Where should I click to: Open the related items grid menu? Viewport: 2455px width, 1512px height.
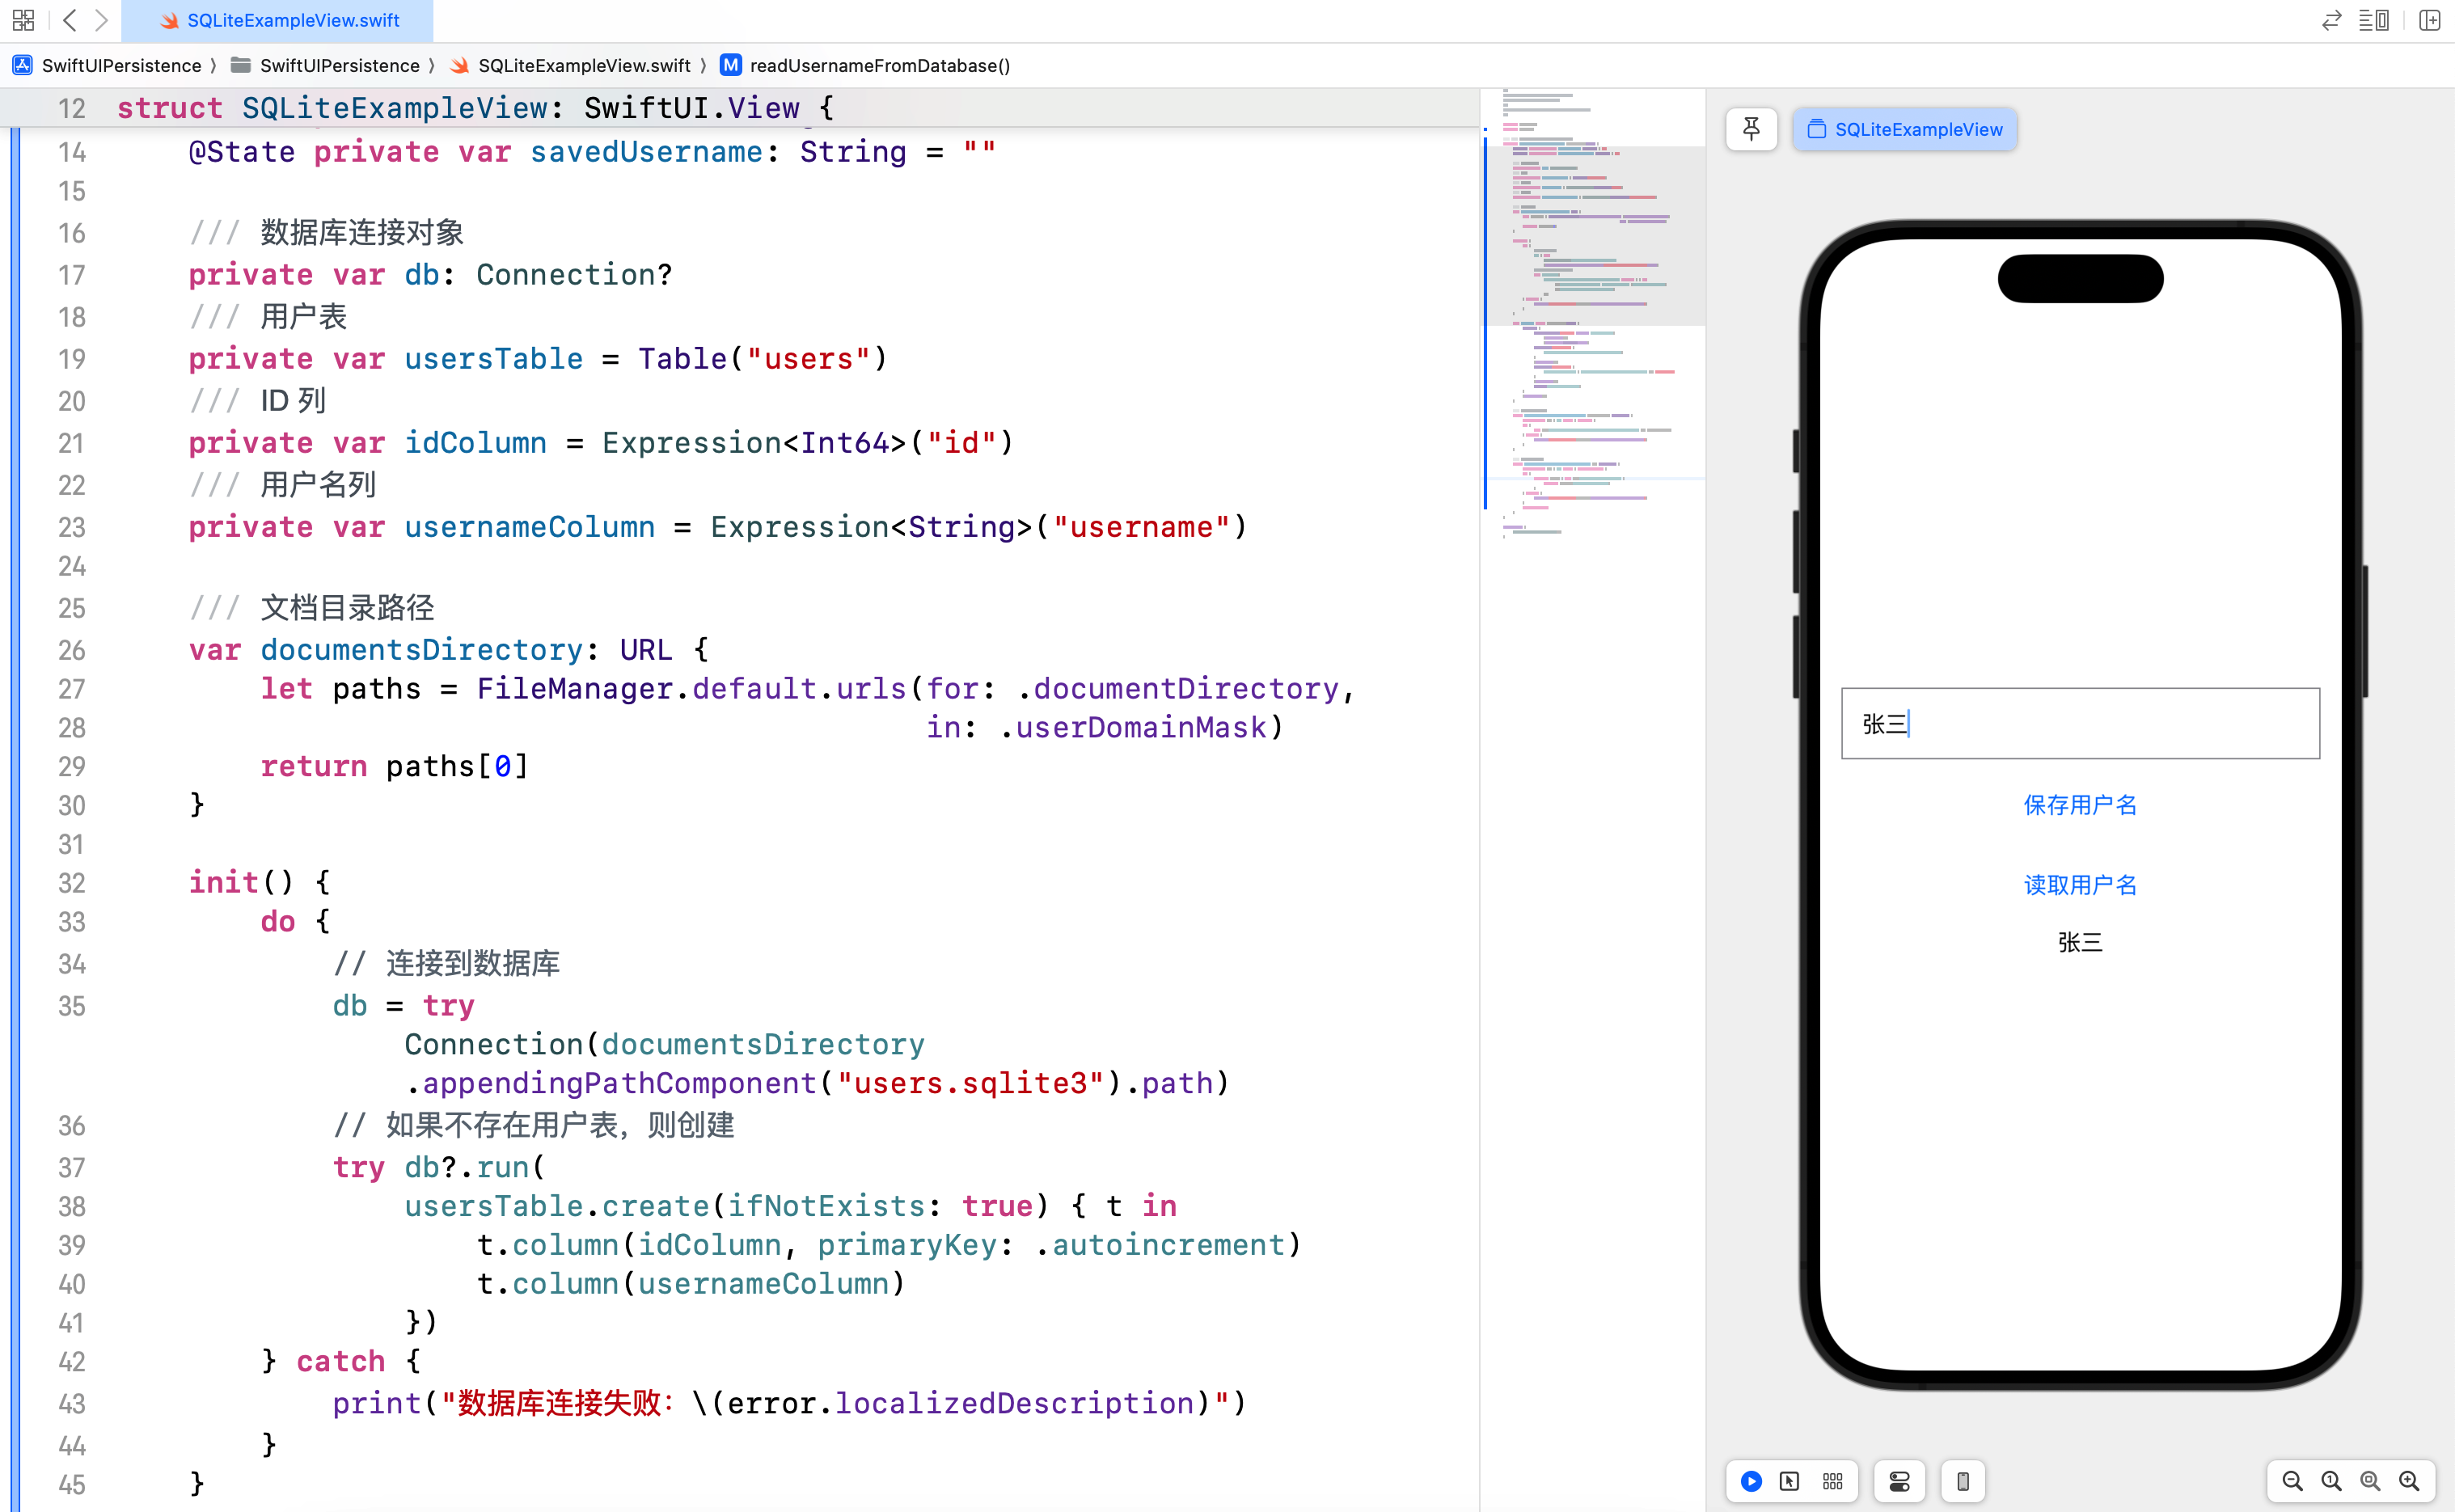(23, 20)
